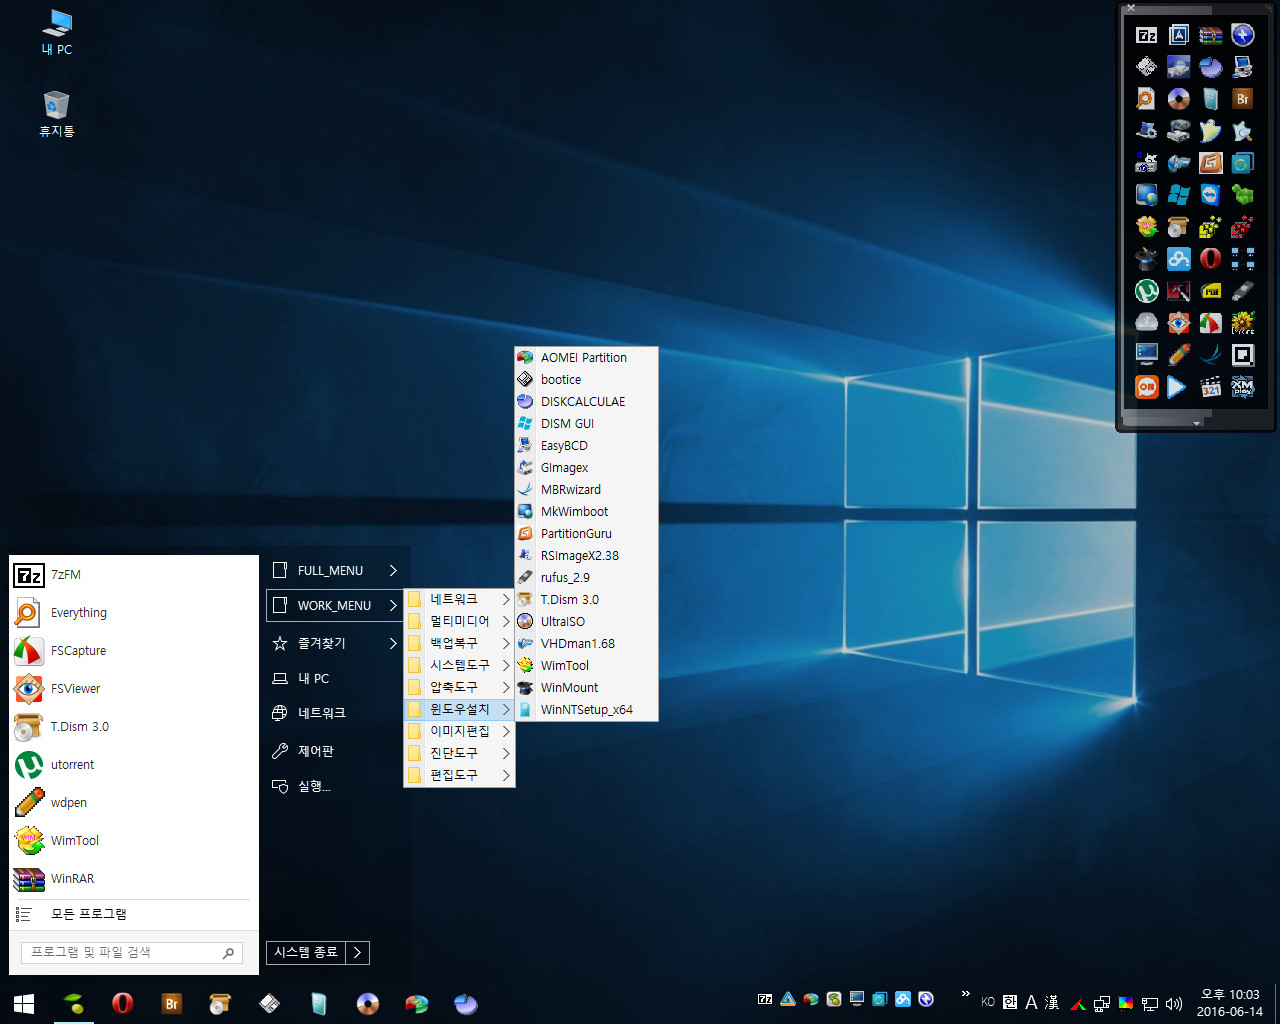Expand the 시스템도구 folder
Viewport: 1280px width, 1024px height.
[459, 665]
